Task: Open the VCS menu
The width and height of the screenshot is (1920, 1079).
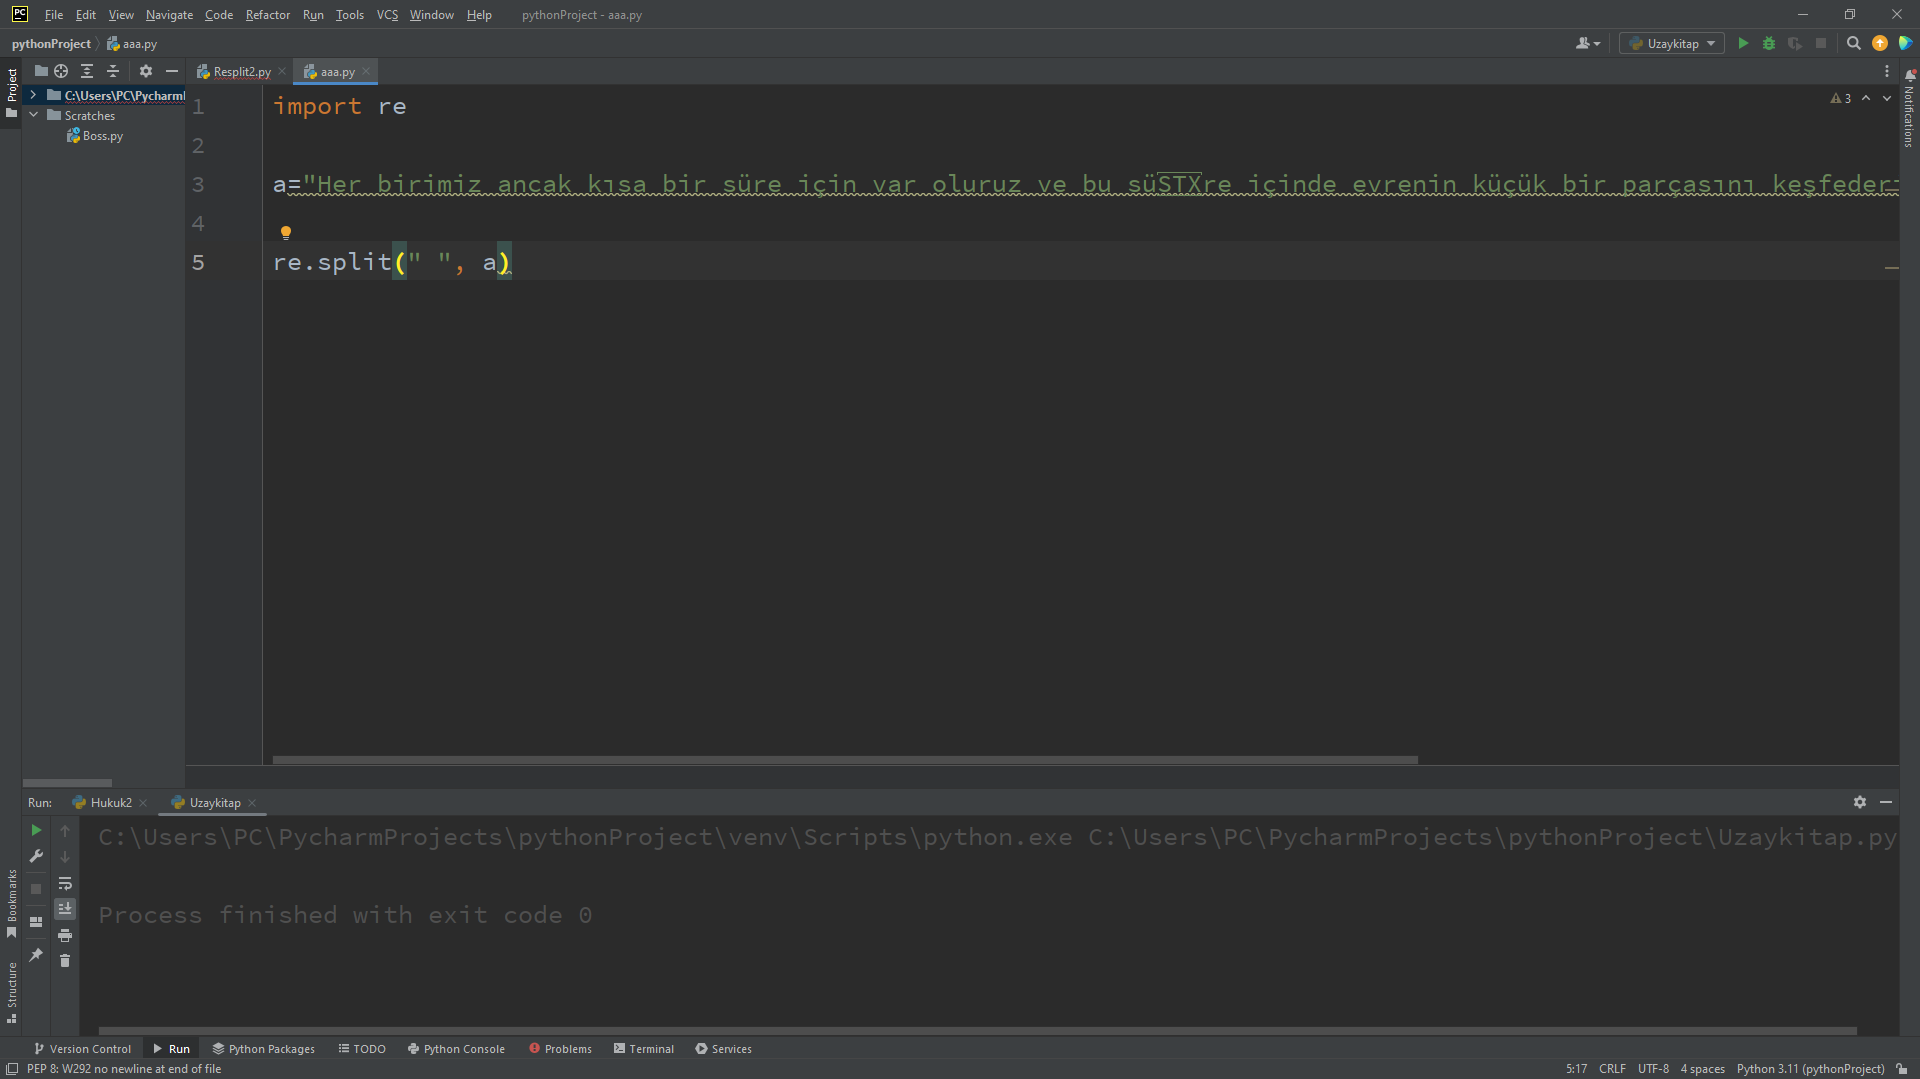Action: tap(387, 15)
